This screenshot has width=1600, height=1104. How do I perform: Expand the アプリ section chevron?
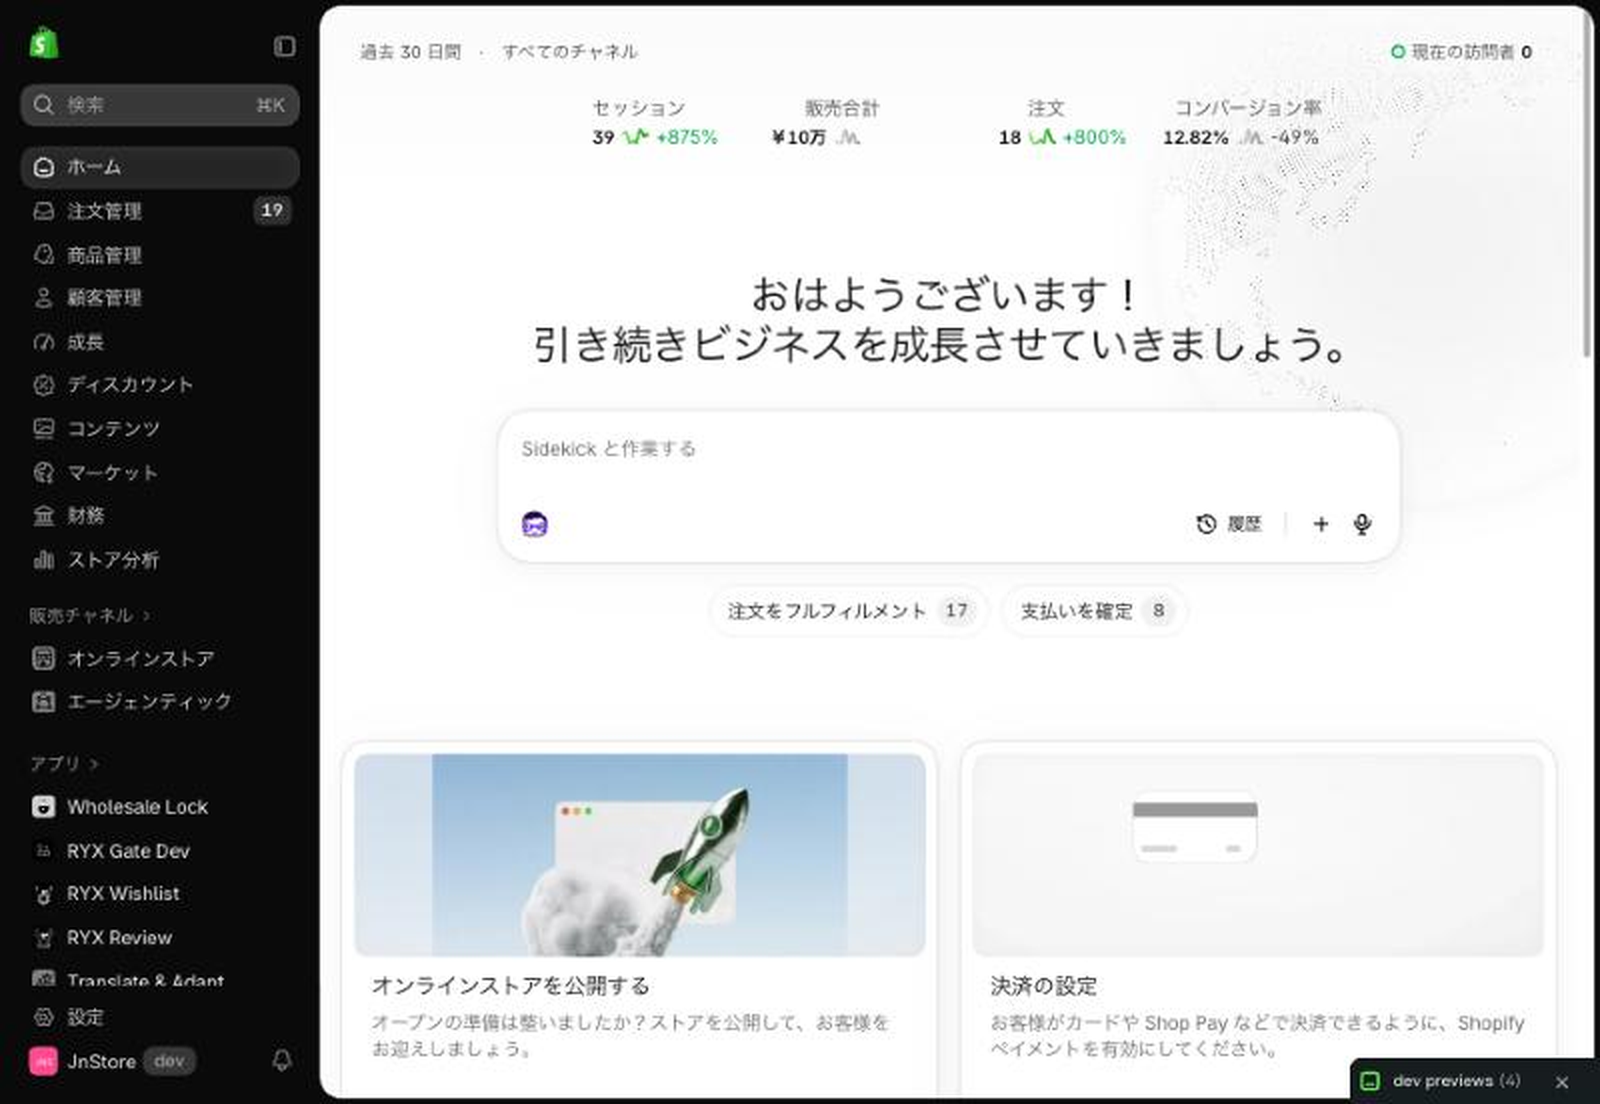(94, 764)
